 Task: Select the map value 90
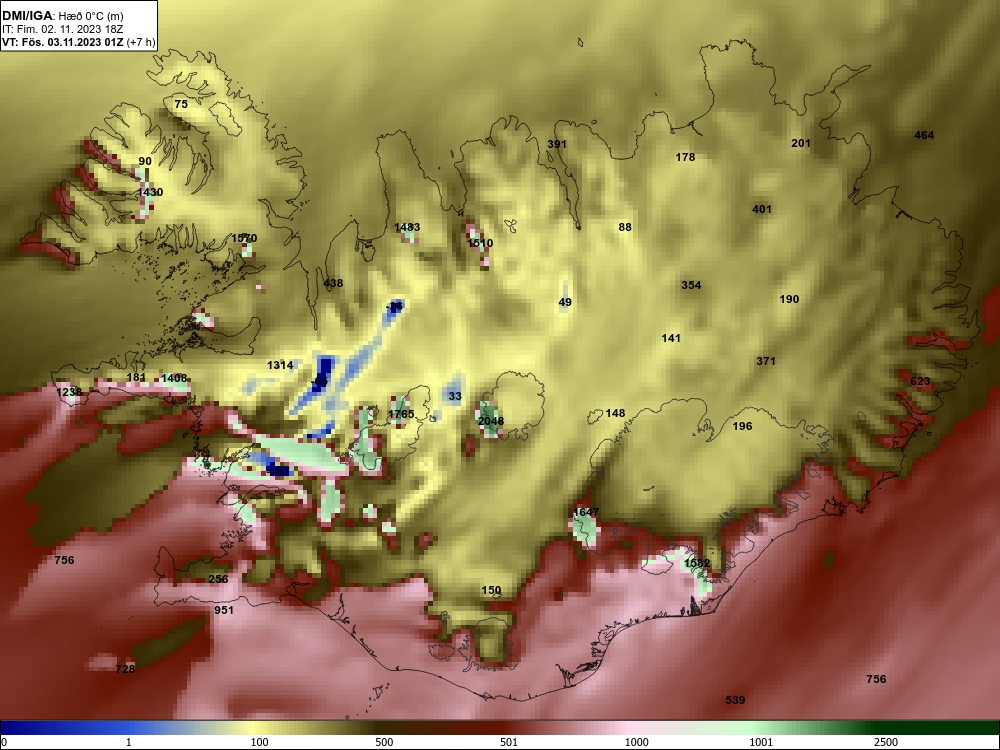click(x=145, y=161)
